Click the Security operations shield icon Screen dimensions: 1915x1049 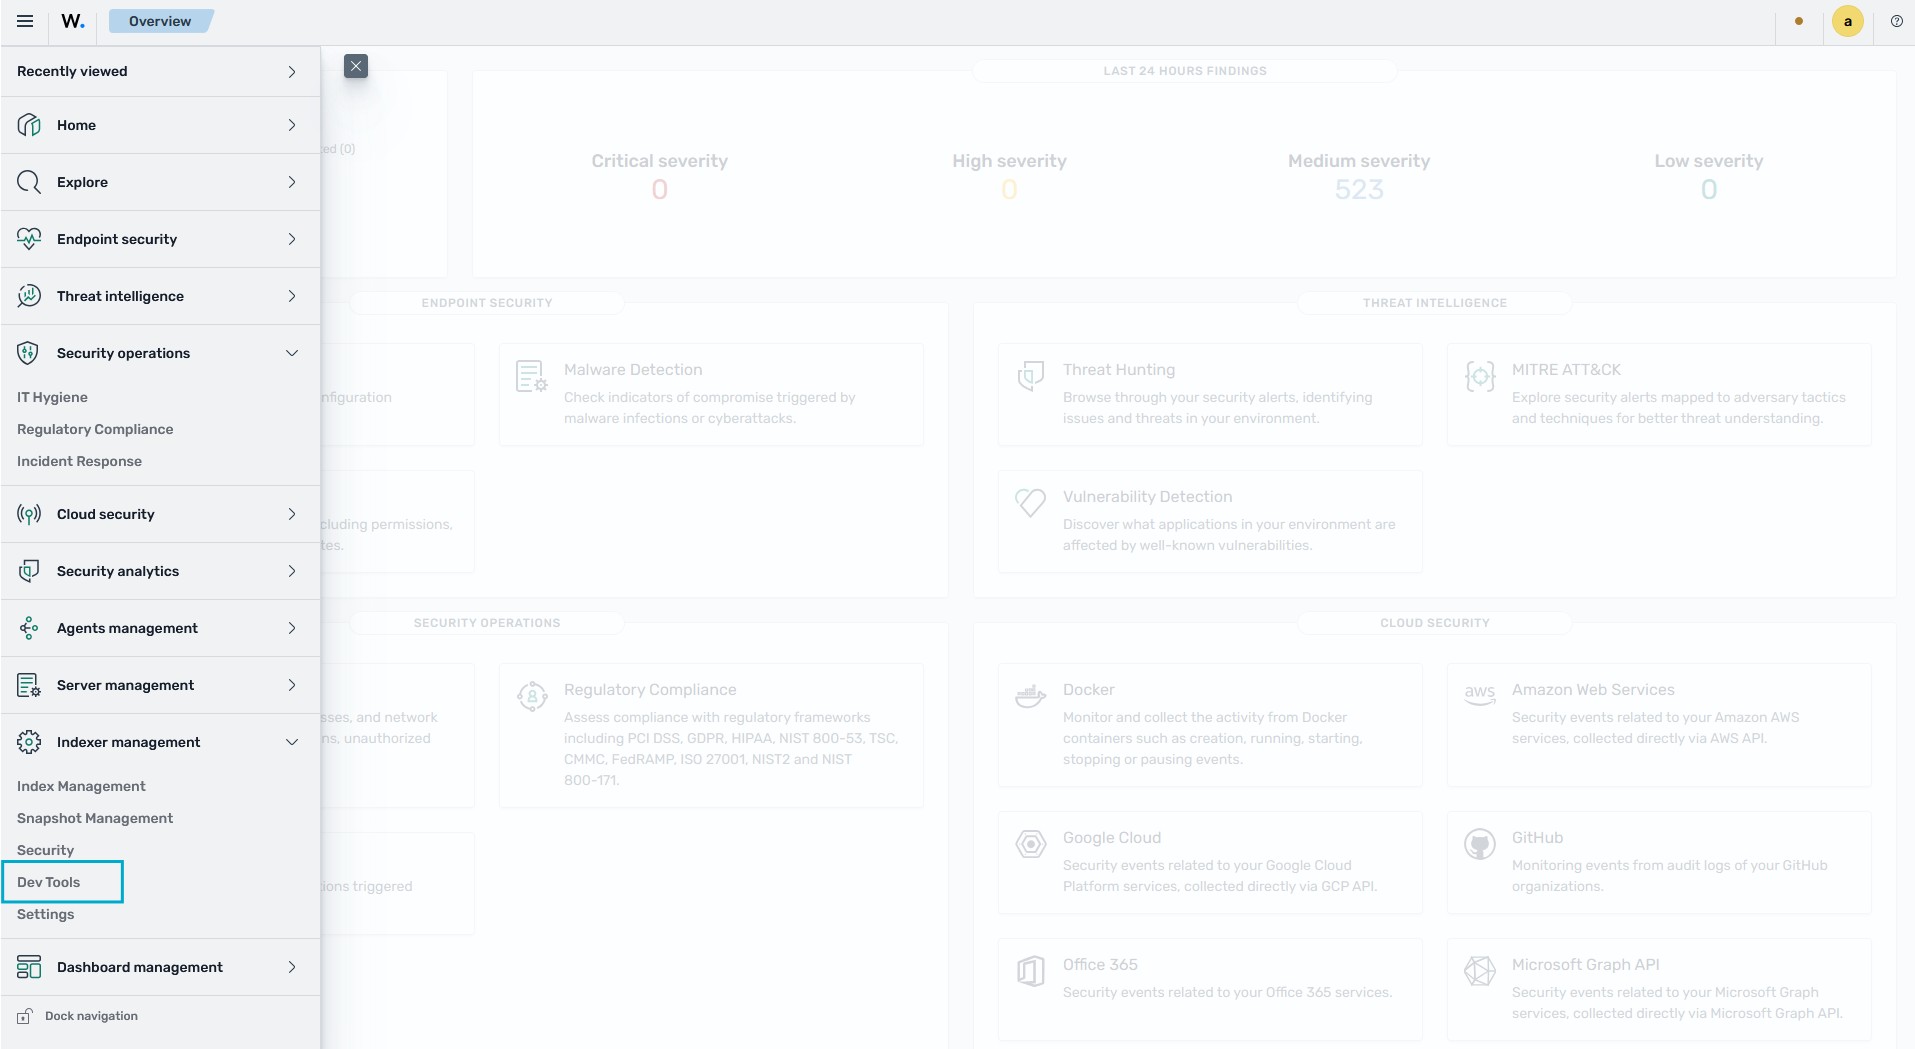pos(29,353)
